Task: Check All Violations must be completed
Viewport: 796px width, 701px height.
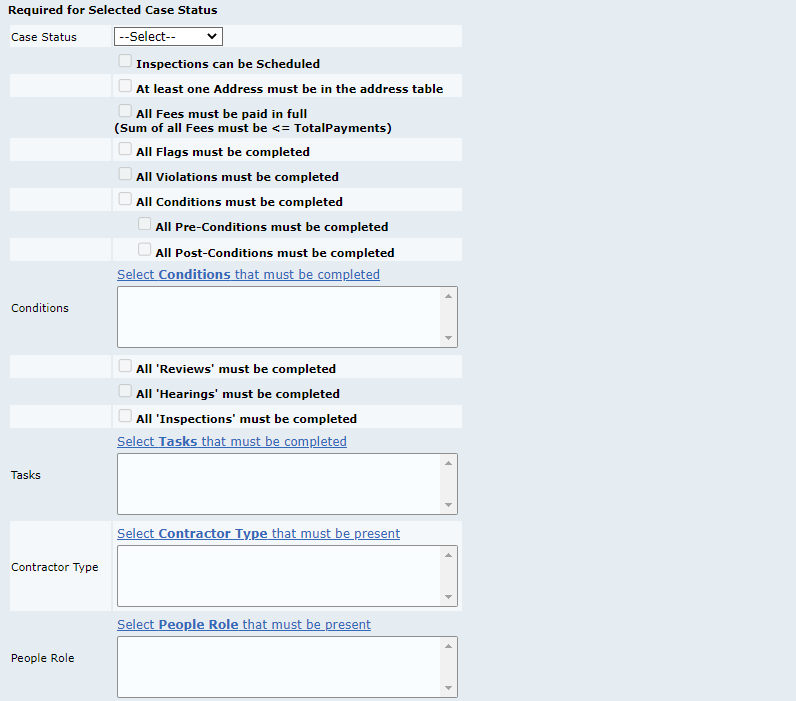Action: coord(125,174)
